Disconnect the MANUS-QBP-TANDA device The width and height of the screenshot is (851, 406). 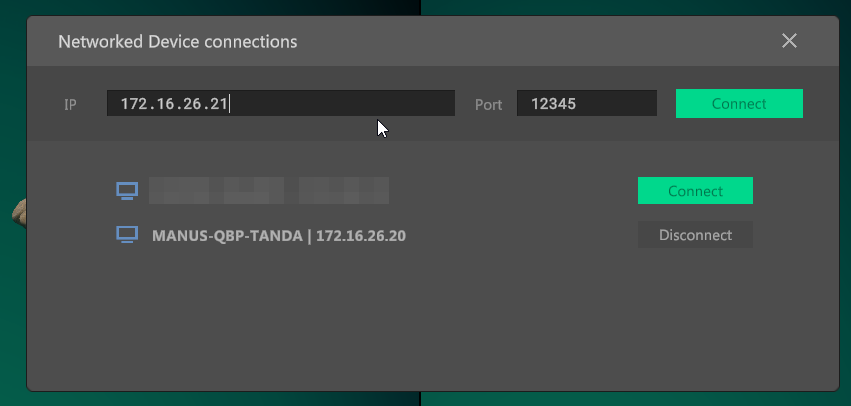click(x=695, y=235)
